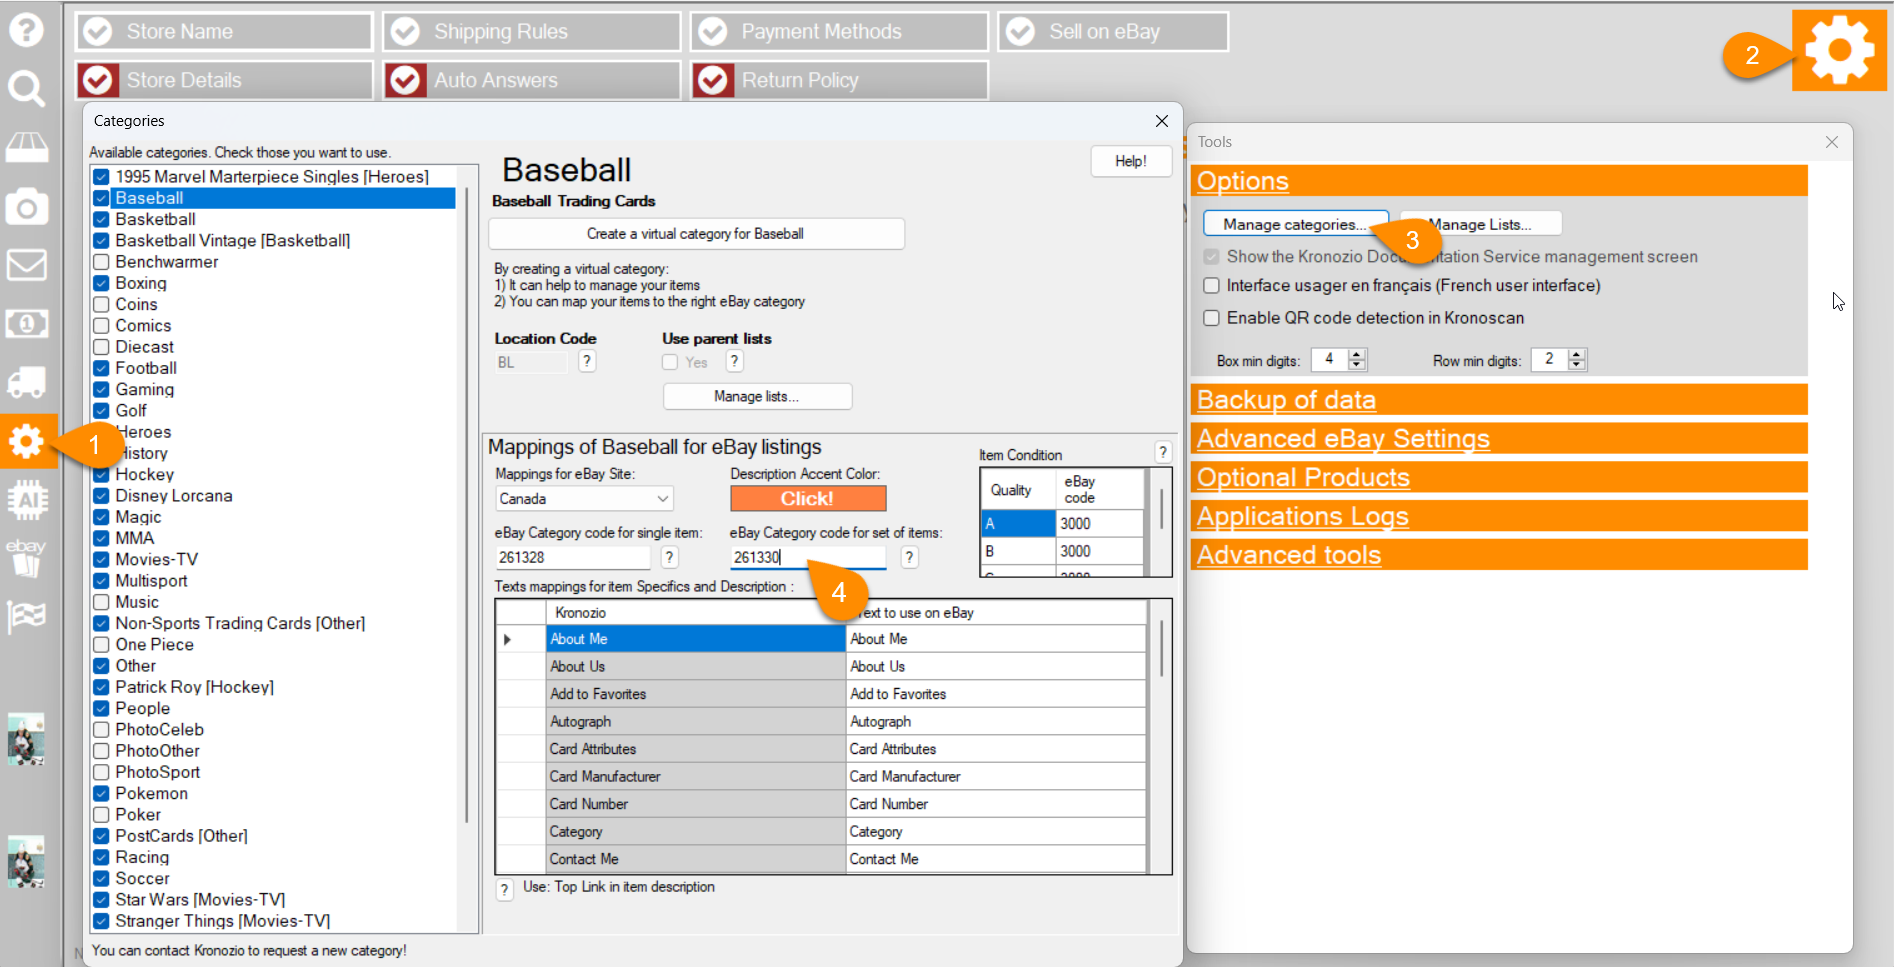Click Manage Lists... button in Tools panel
This screenshot has width=1894, height=967.
1480,224
